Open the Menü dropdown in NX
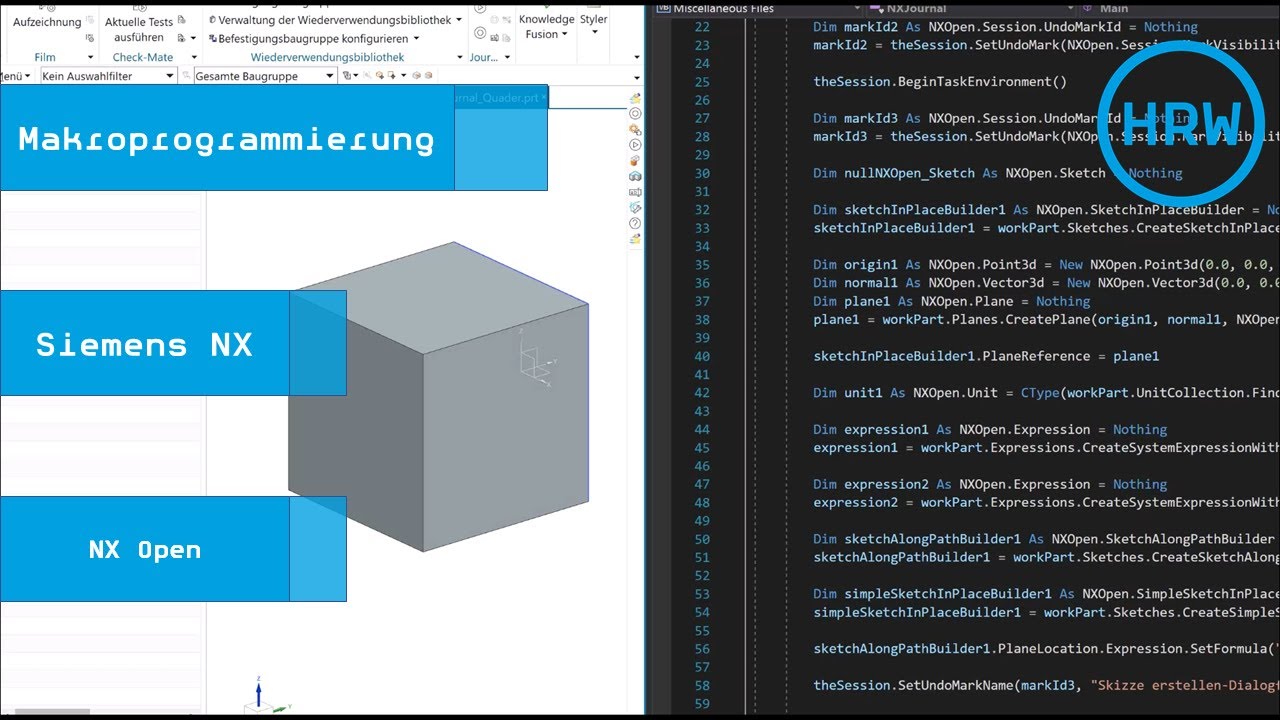 [15, 76]
